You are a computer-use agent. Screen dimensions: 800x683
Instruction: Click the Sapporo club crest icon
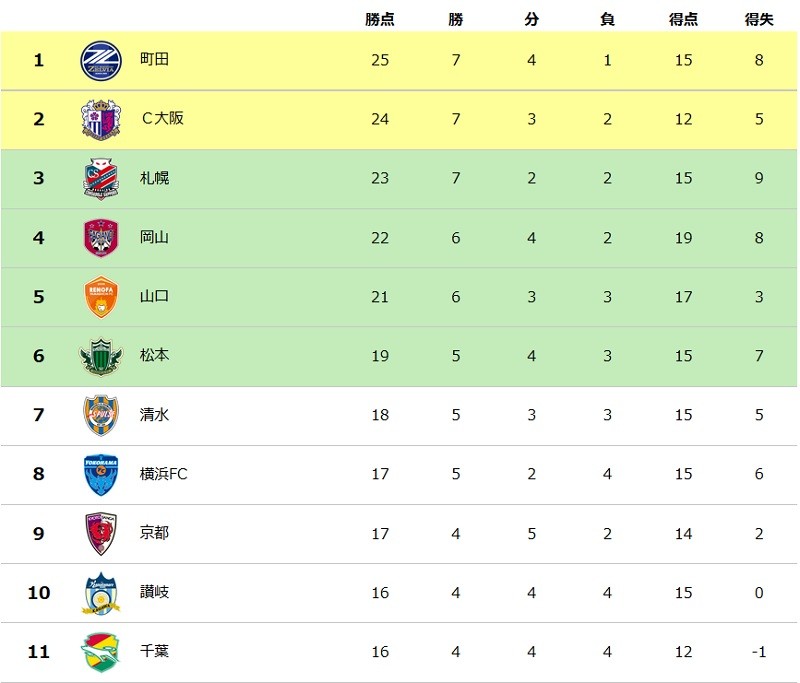(100, 178)
